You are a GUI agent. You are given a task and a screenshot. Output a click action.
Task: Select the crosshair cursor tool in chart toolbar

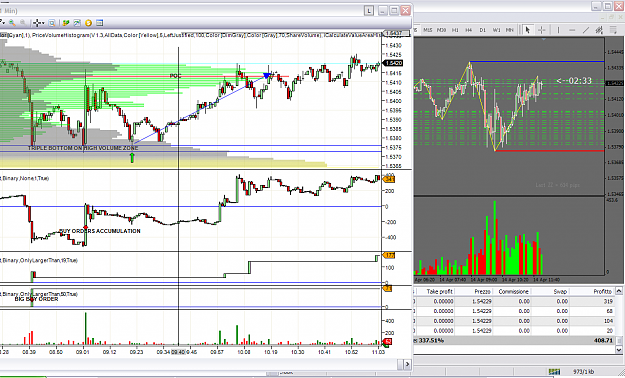[x=37, y=23]
